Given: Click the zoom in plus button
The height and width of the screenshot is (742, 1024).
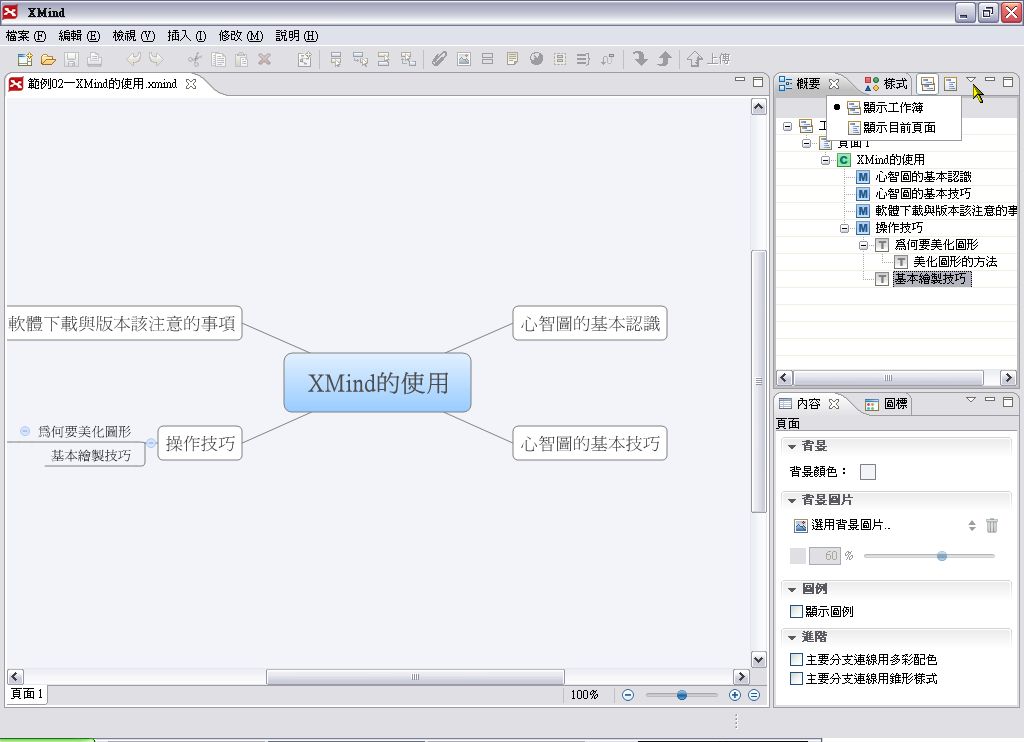Looking at the screenshot, I should click(735, 695).
